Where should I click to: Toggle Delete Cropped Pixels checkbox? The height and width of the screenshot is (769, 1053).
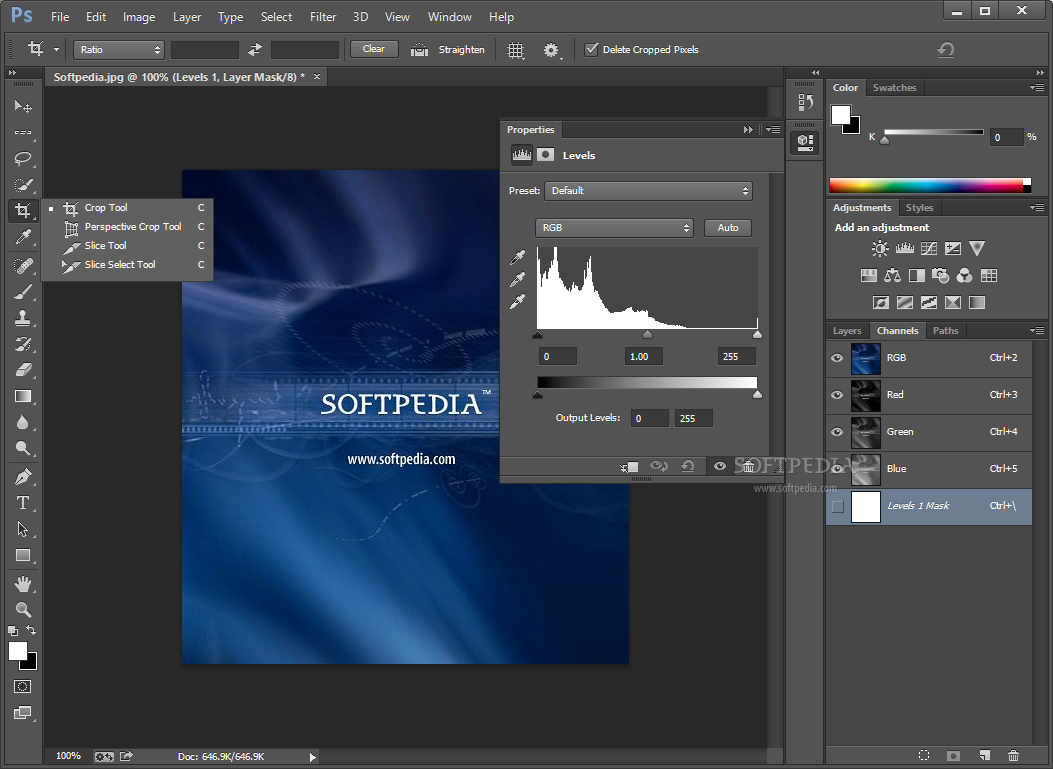[591, 49]
